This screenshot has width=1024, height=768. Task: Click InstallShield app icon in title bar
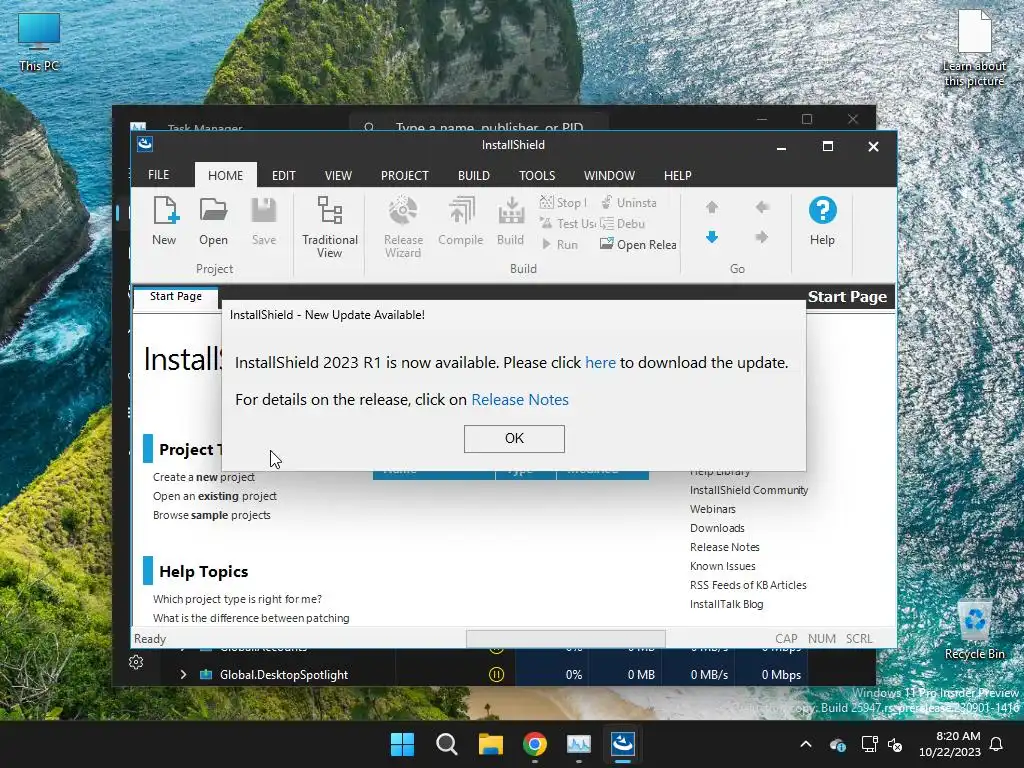pos(145,144)
